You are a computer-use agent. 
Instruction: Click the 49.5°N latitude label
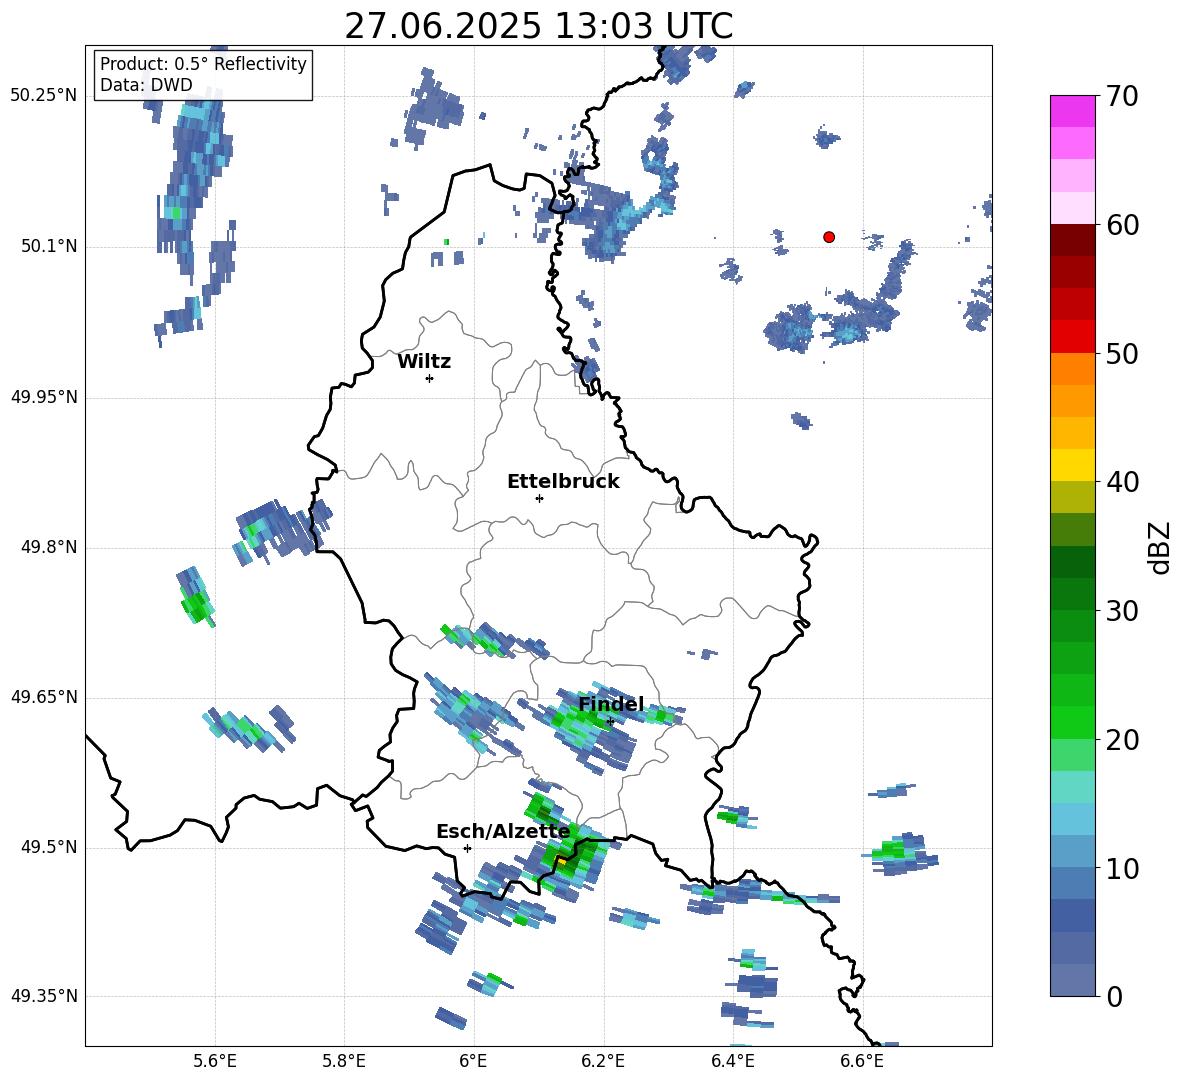49,846
